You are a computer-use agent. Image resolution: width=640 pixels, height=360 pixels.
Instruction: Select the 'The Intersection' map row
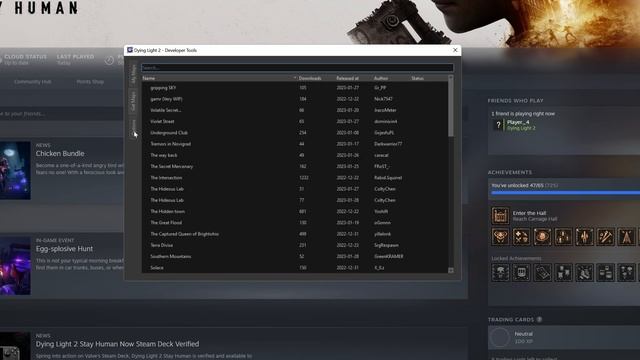295,178
